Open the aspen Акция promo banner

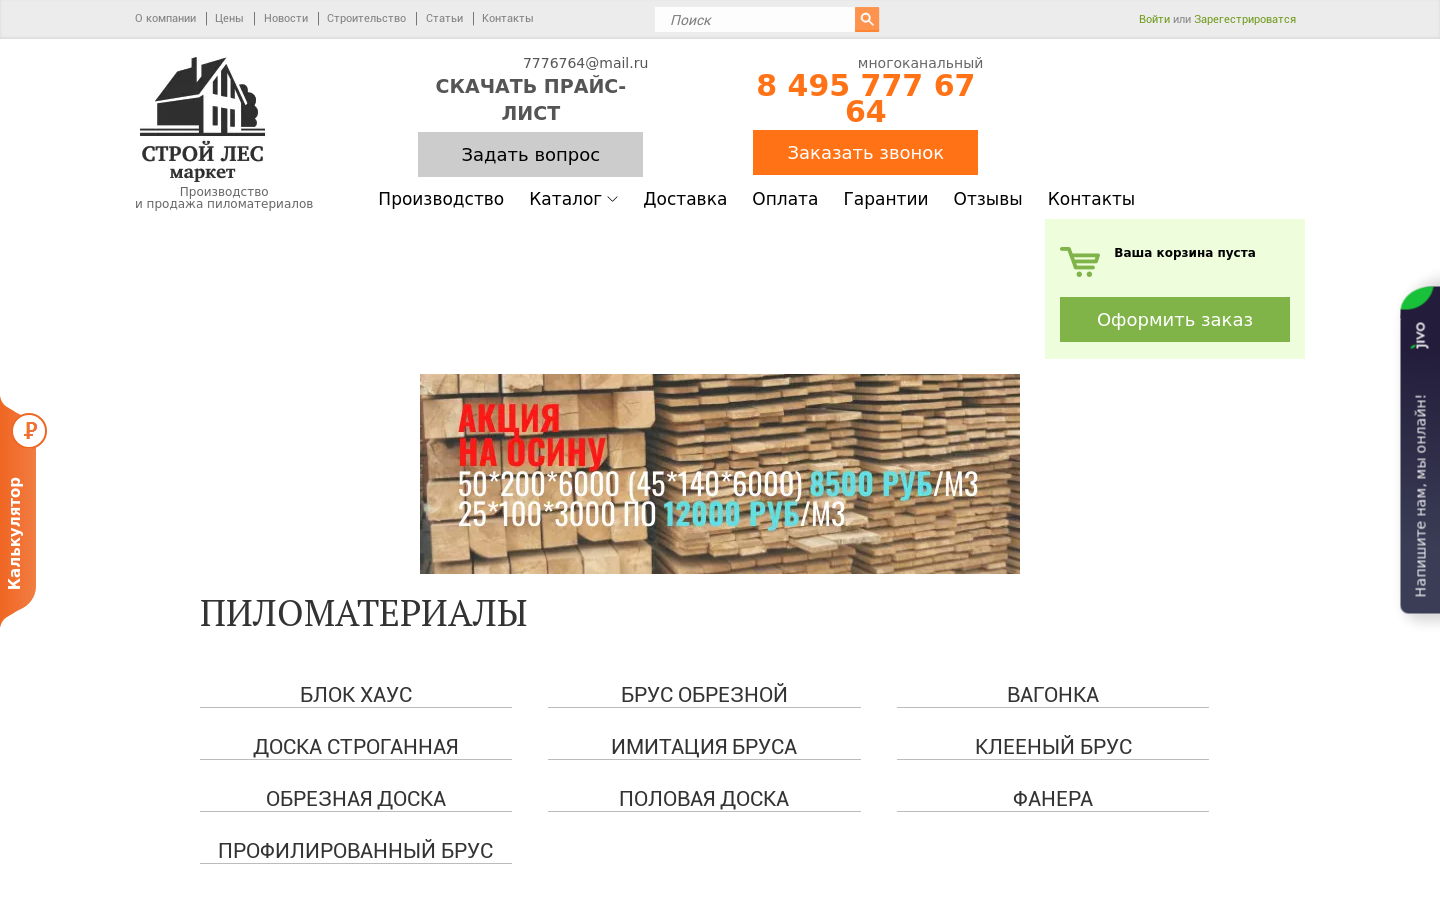click(x=720, y=474)
